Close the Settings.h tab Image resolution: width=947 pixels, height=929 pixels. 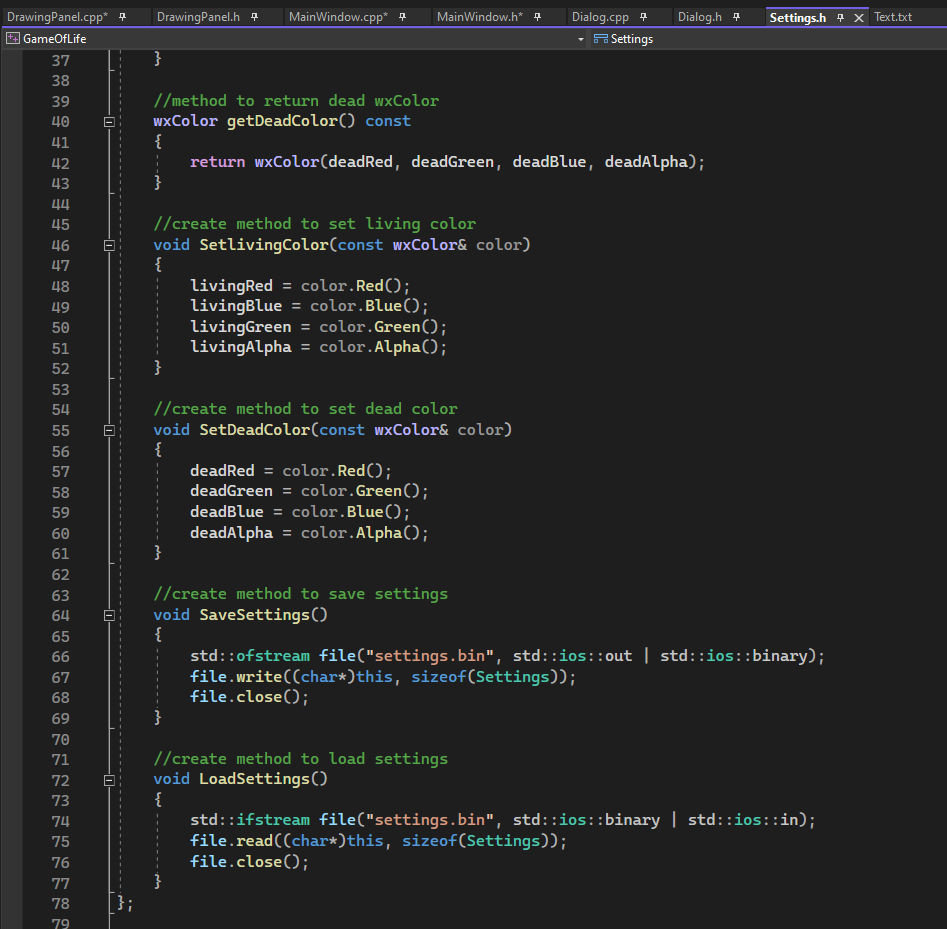pos(858,18)
